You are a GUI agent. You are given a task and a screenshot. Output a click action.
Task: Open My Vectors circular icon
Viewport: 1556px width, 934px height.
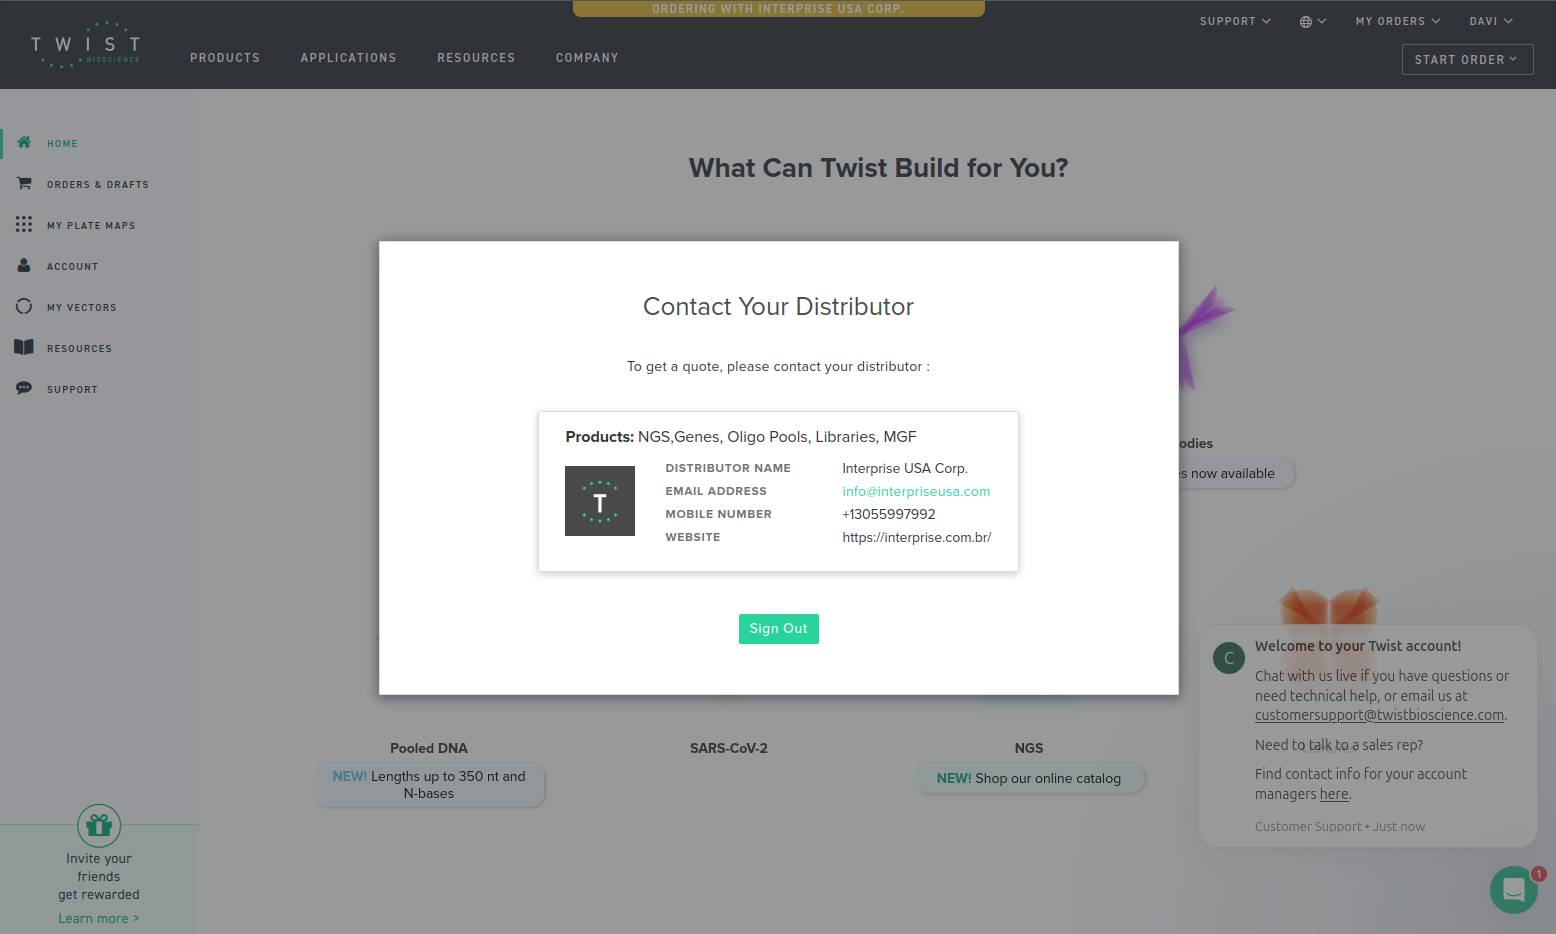point(24,307)
